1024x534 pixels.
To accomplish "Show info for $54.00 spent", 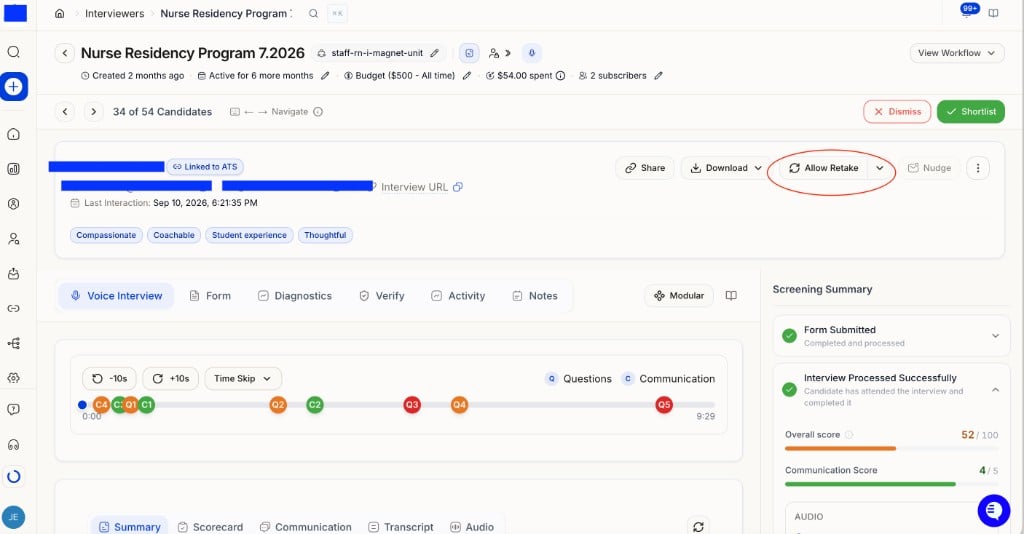I will [x=560, y=76].
